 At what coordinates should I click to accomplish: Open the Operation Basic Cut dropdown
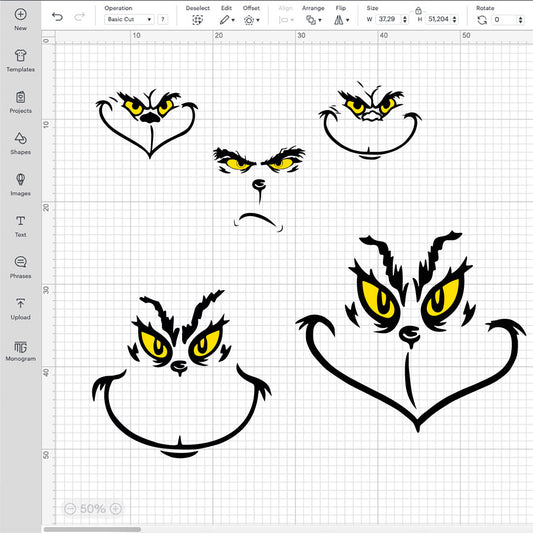point(129,19)
